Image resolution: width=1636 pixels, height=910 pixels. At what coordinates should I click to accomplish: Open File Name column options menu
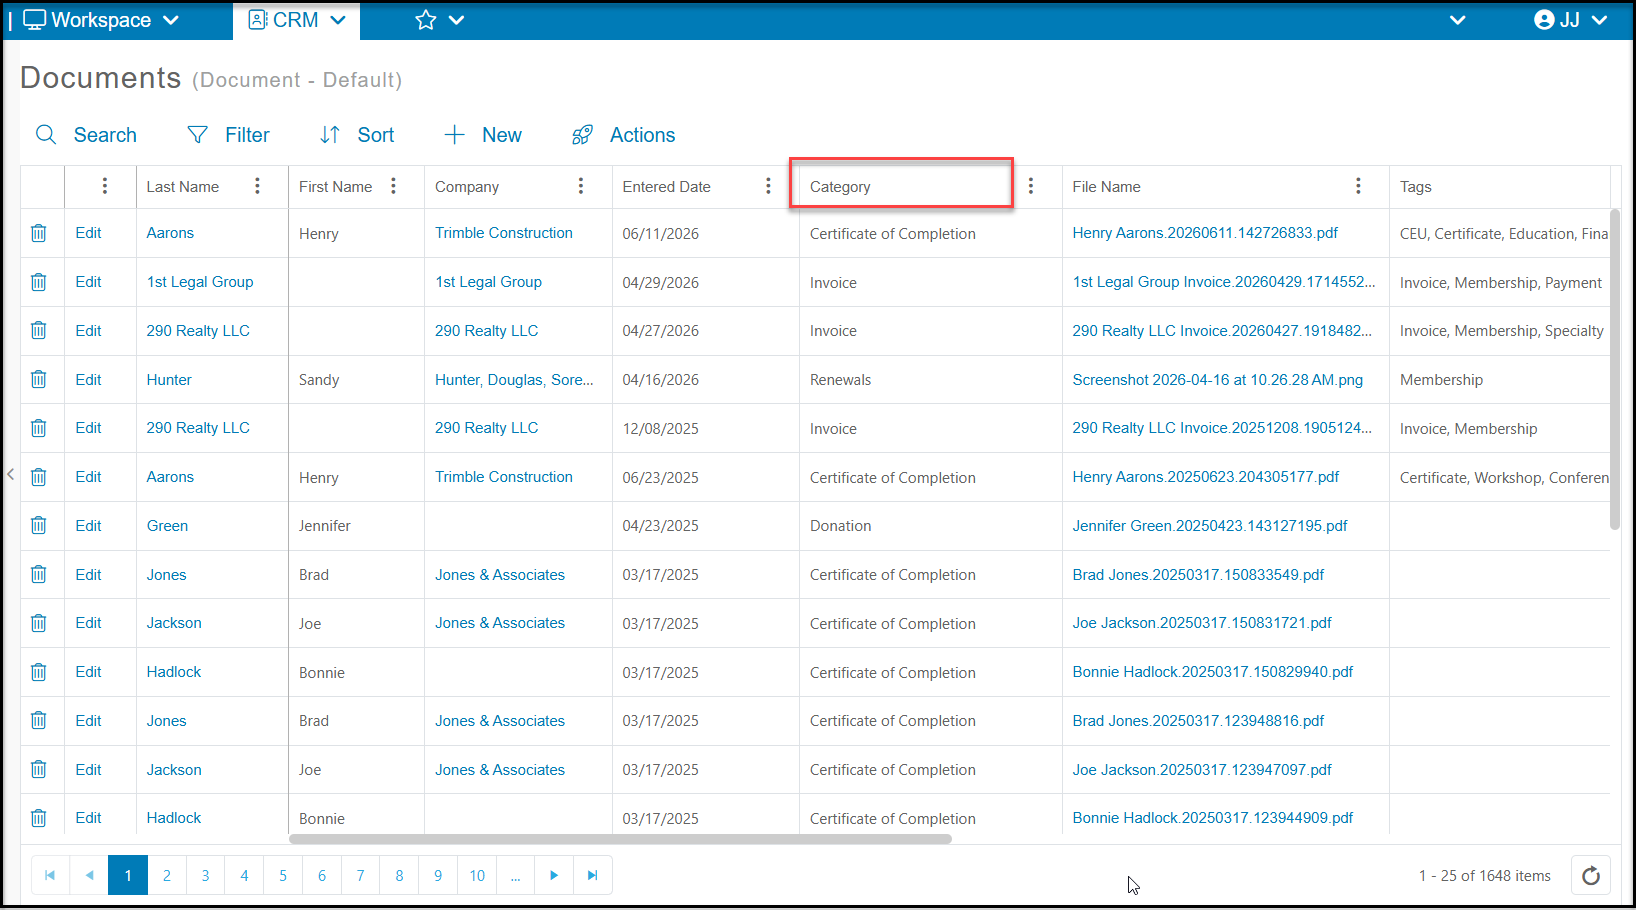[1358, 186]
